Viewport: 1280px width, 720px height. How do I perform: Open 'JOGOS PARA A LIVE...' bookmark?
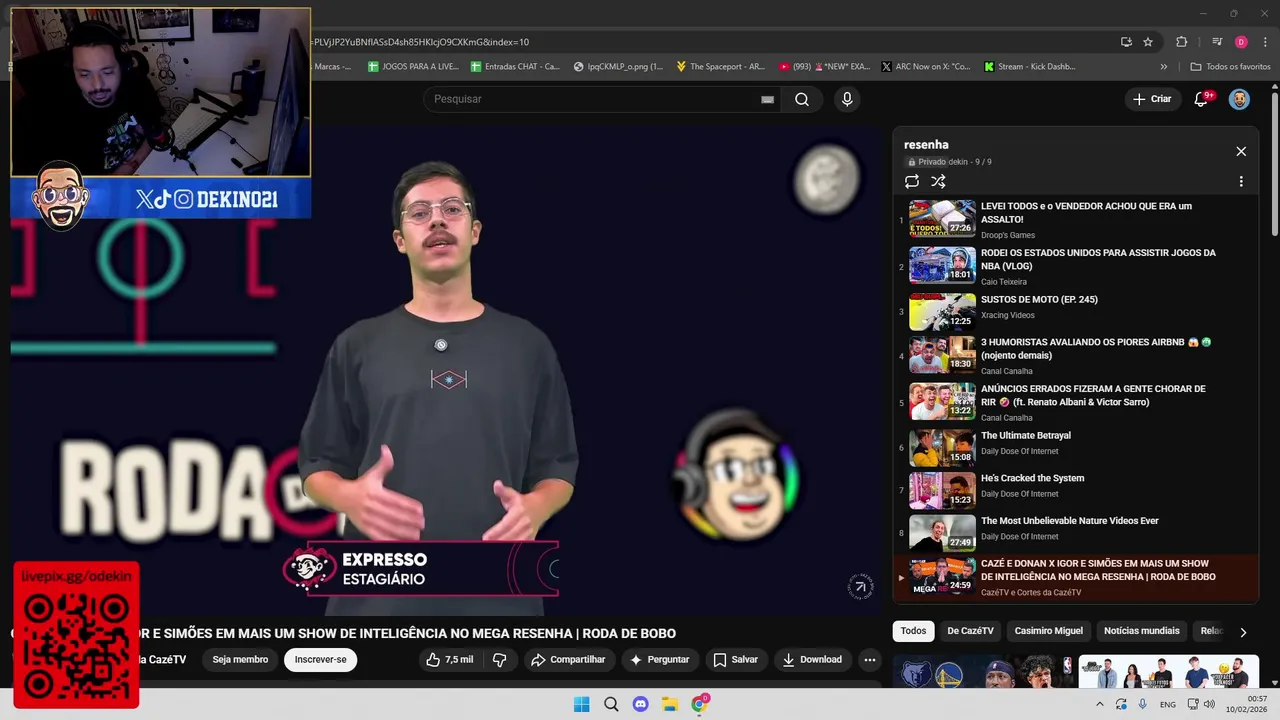click(x=413, y=67)
